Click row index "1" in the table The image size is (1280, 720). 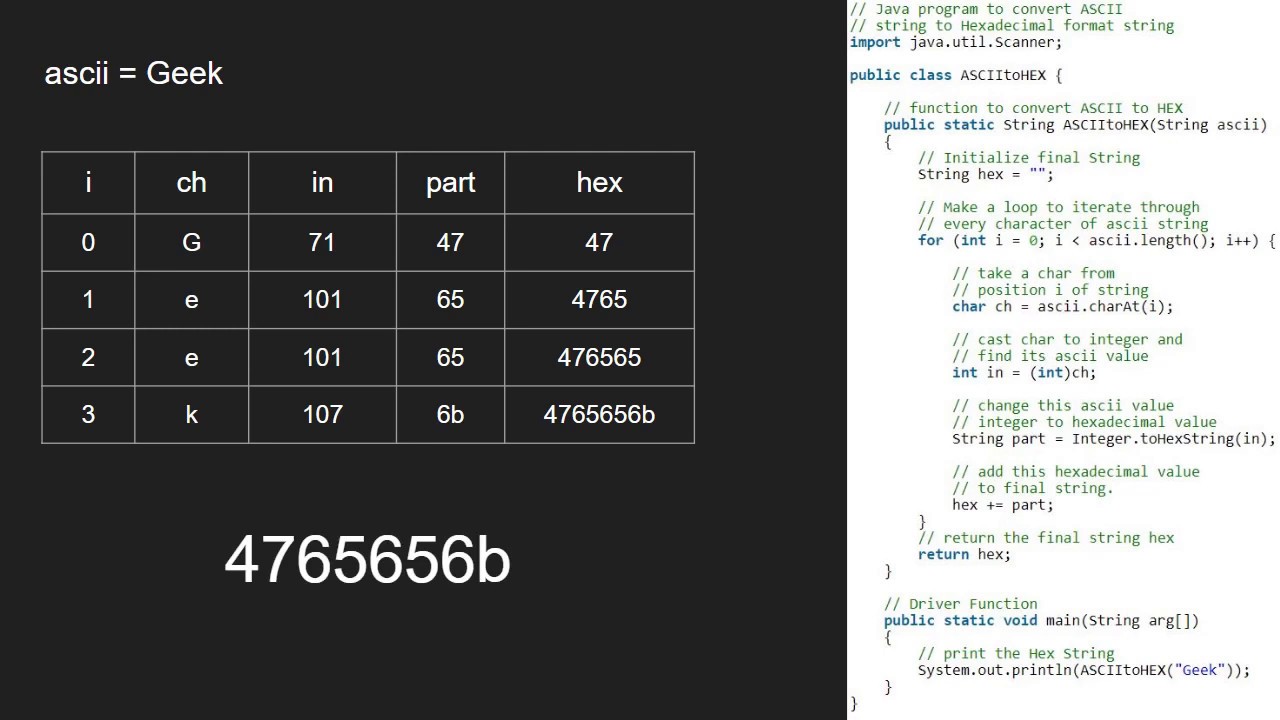coord(88,300)
